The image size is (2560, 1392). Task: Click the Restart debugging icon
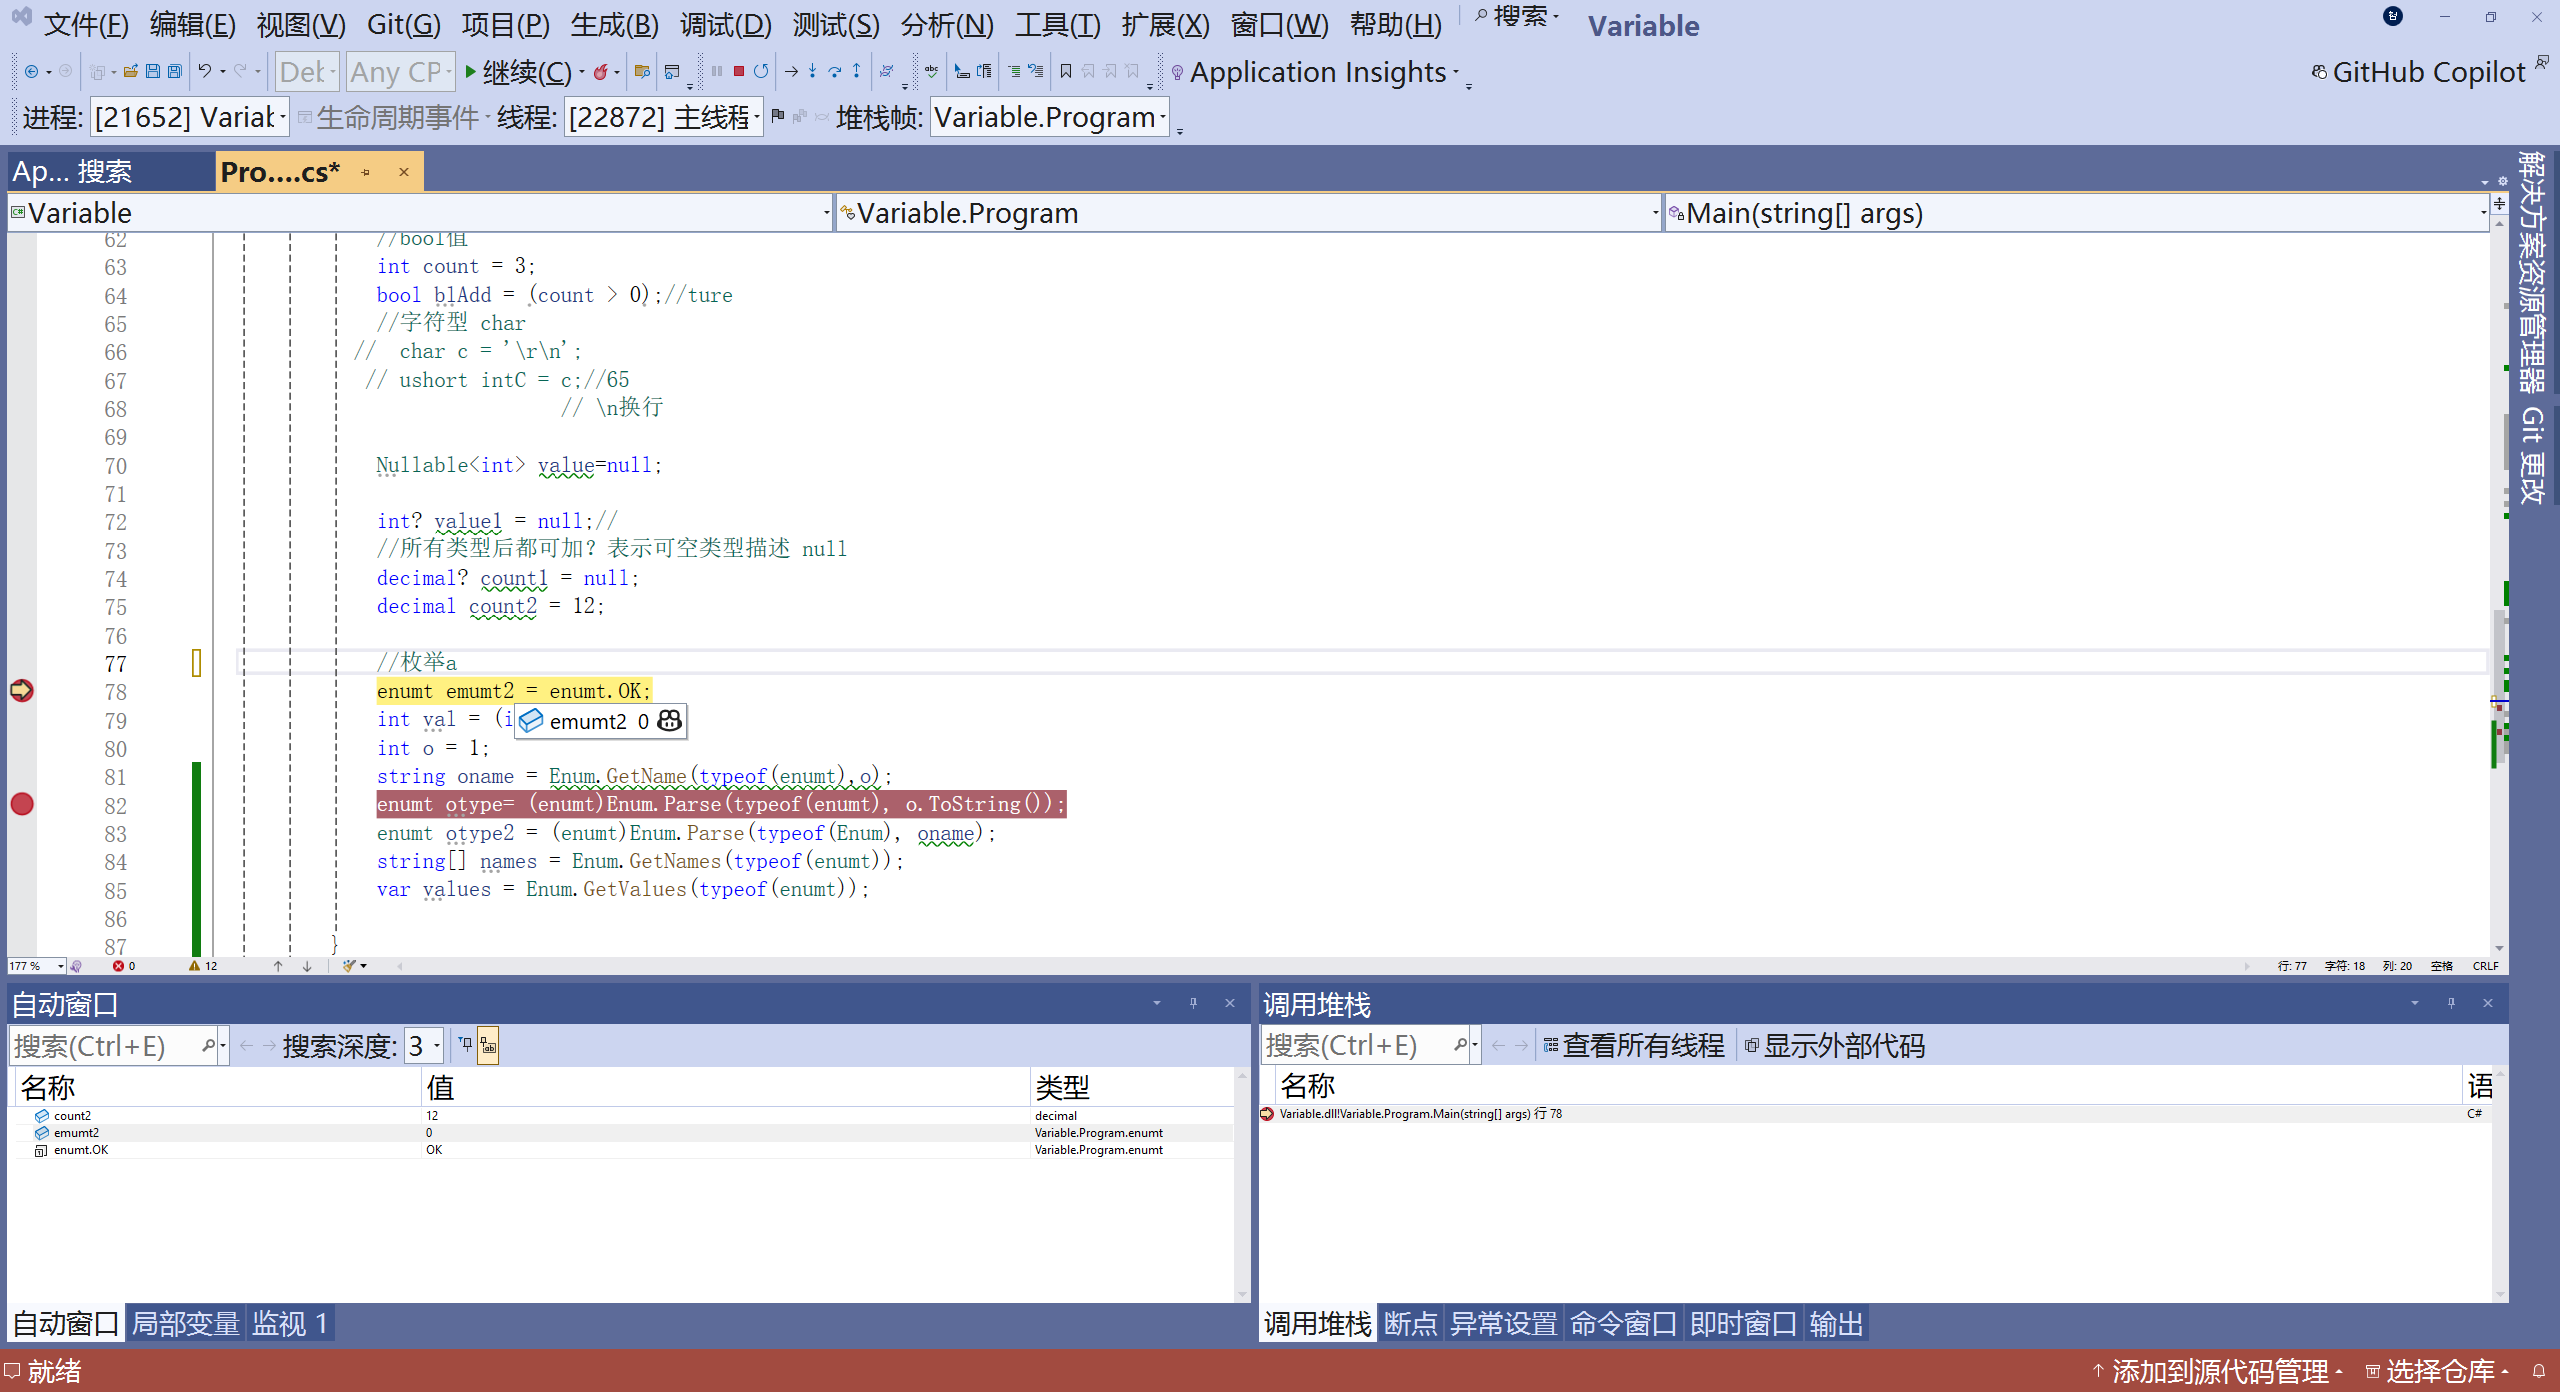click(x=761, y=71)
